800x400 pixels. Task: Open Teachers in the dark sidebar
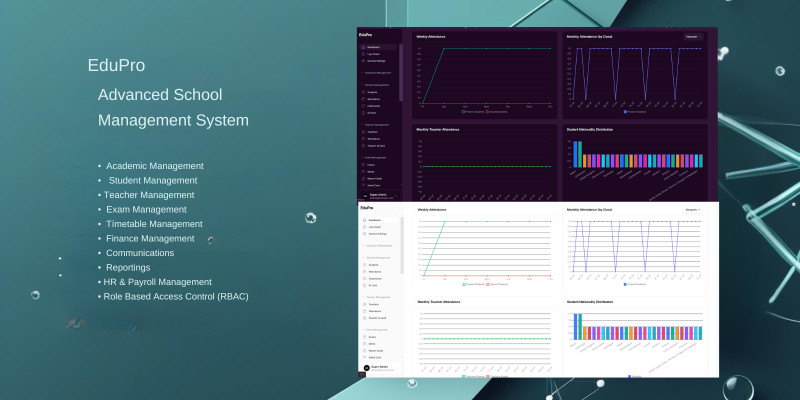pos(372,131)
